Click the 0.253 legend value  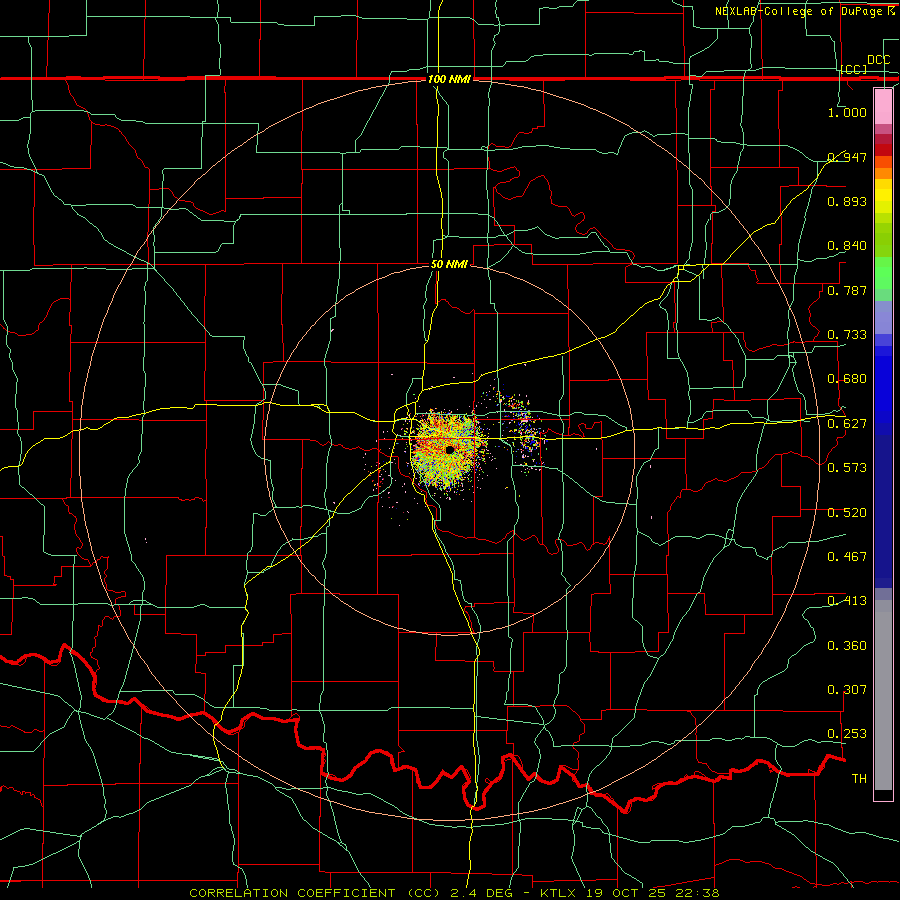[847, 734]
